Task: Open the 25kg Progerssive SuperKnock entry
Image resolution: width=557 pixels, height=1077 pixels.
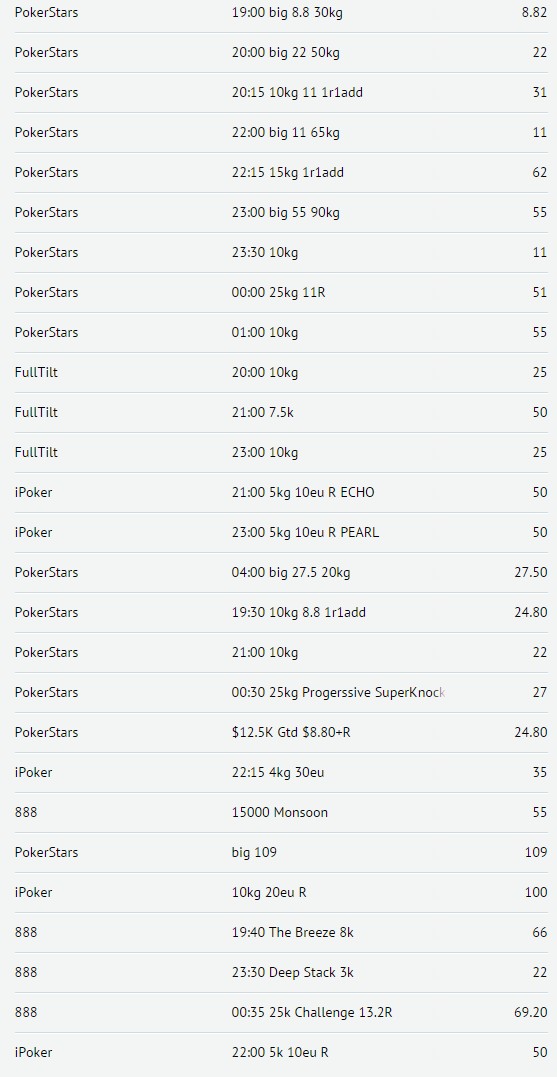Action: point(278,692)
